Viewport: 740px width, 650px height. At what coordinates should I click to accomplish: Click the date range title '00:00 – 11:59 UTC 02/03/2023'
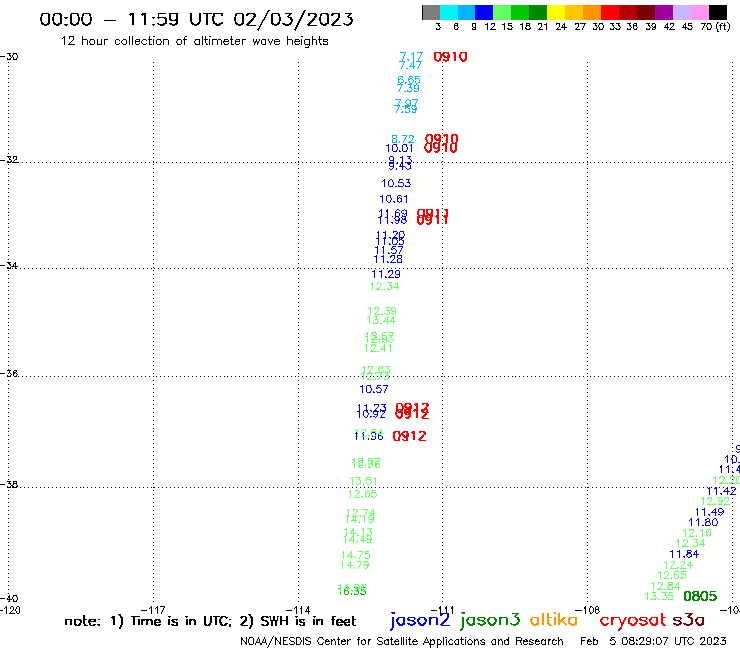(x=196, y=19)
